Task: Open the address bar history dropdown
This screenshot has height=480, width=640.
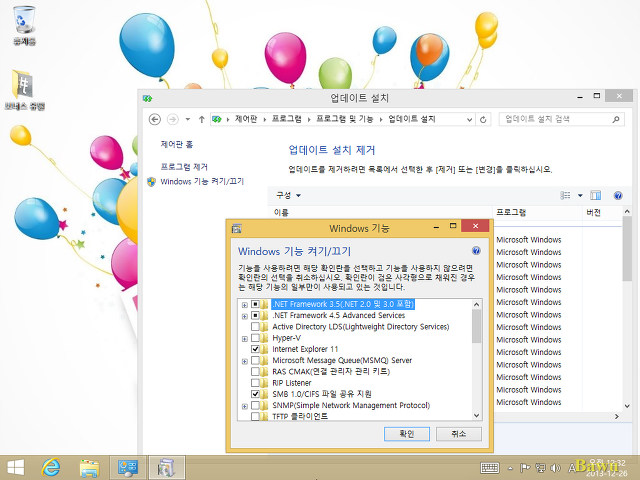Action: coord(469,120)
